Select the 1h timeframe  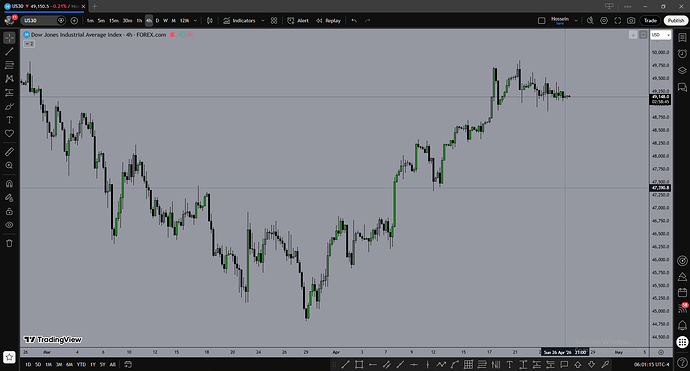click(x=139, y=21)
